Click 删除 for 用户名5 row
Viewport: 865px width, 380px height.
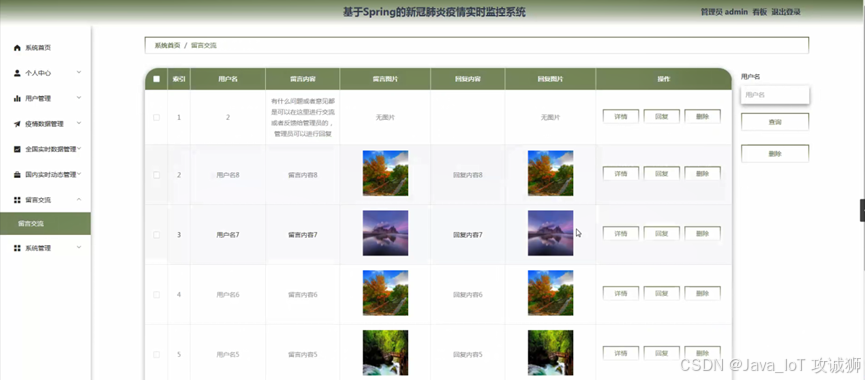tap(702, 353)
